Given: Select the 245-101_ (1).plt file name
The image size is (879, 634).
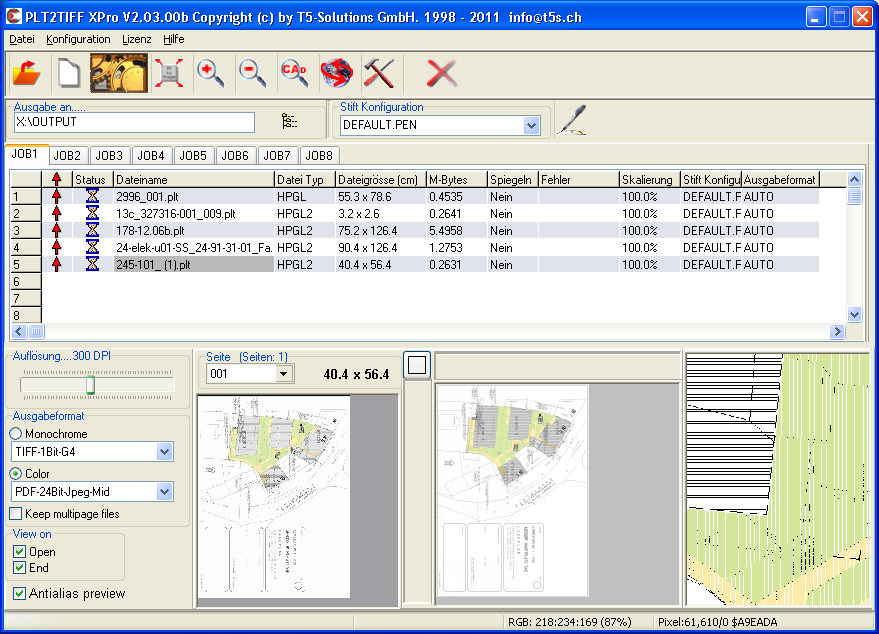Looking at the screenshot, I should coord(194,264).
